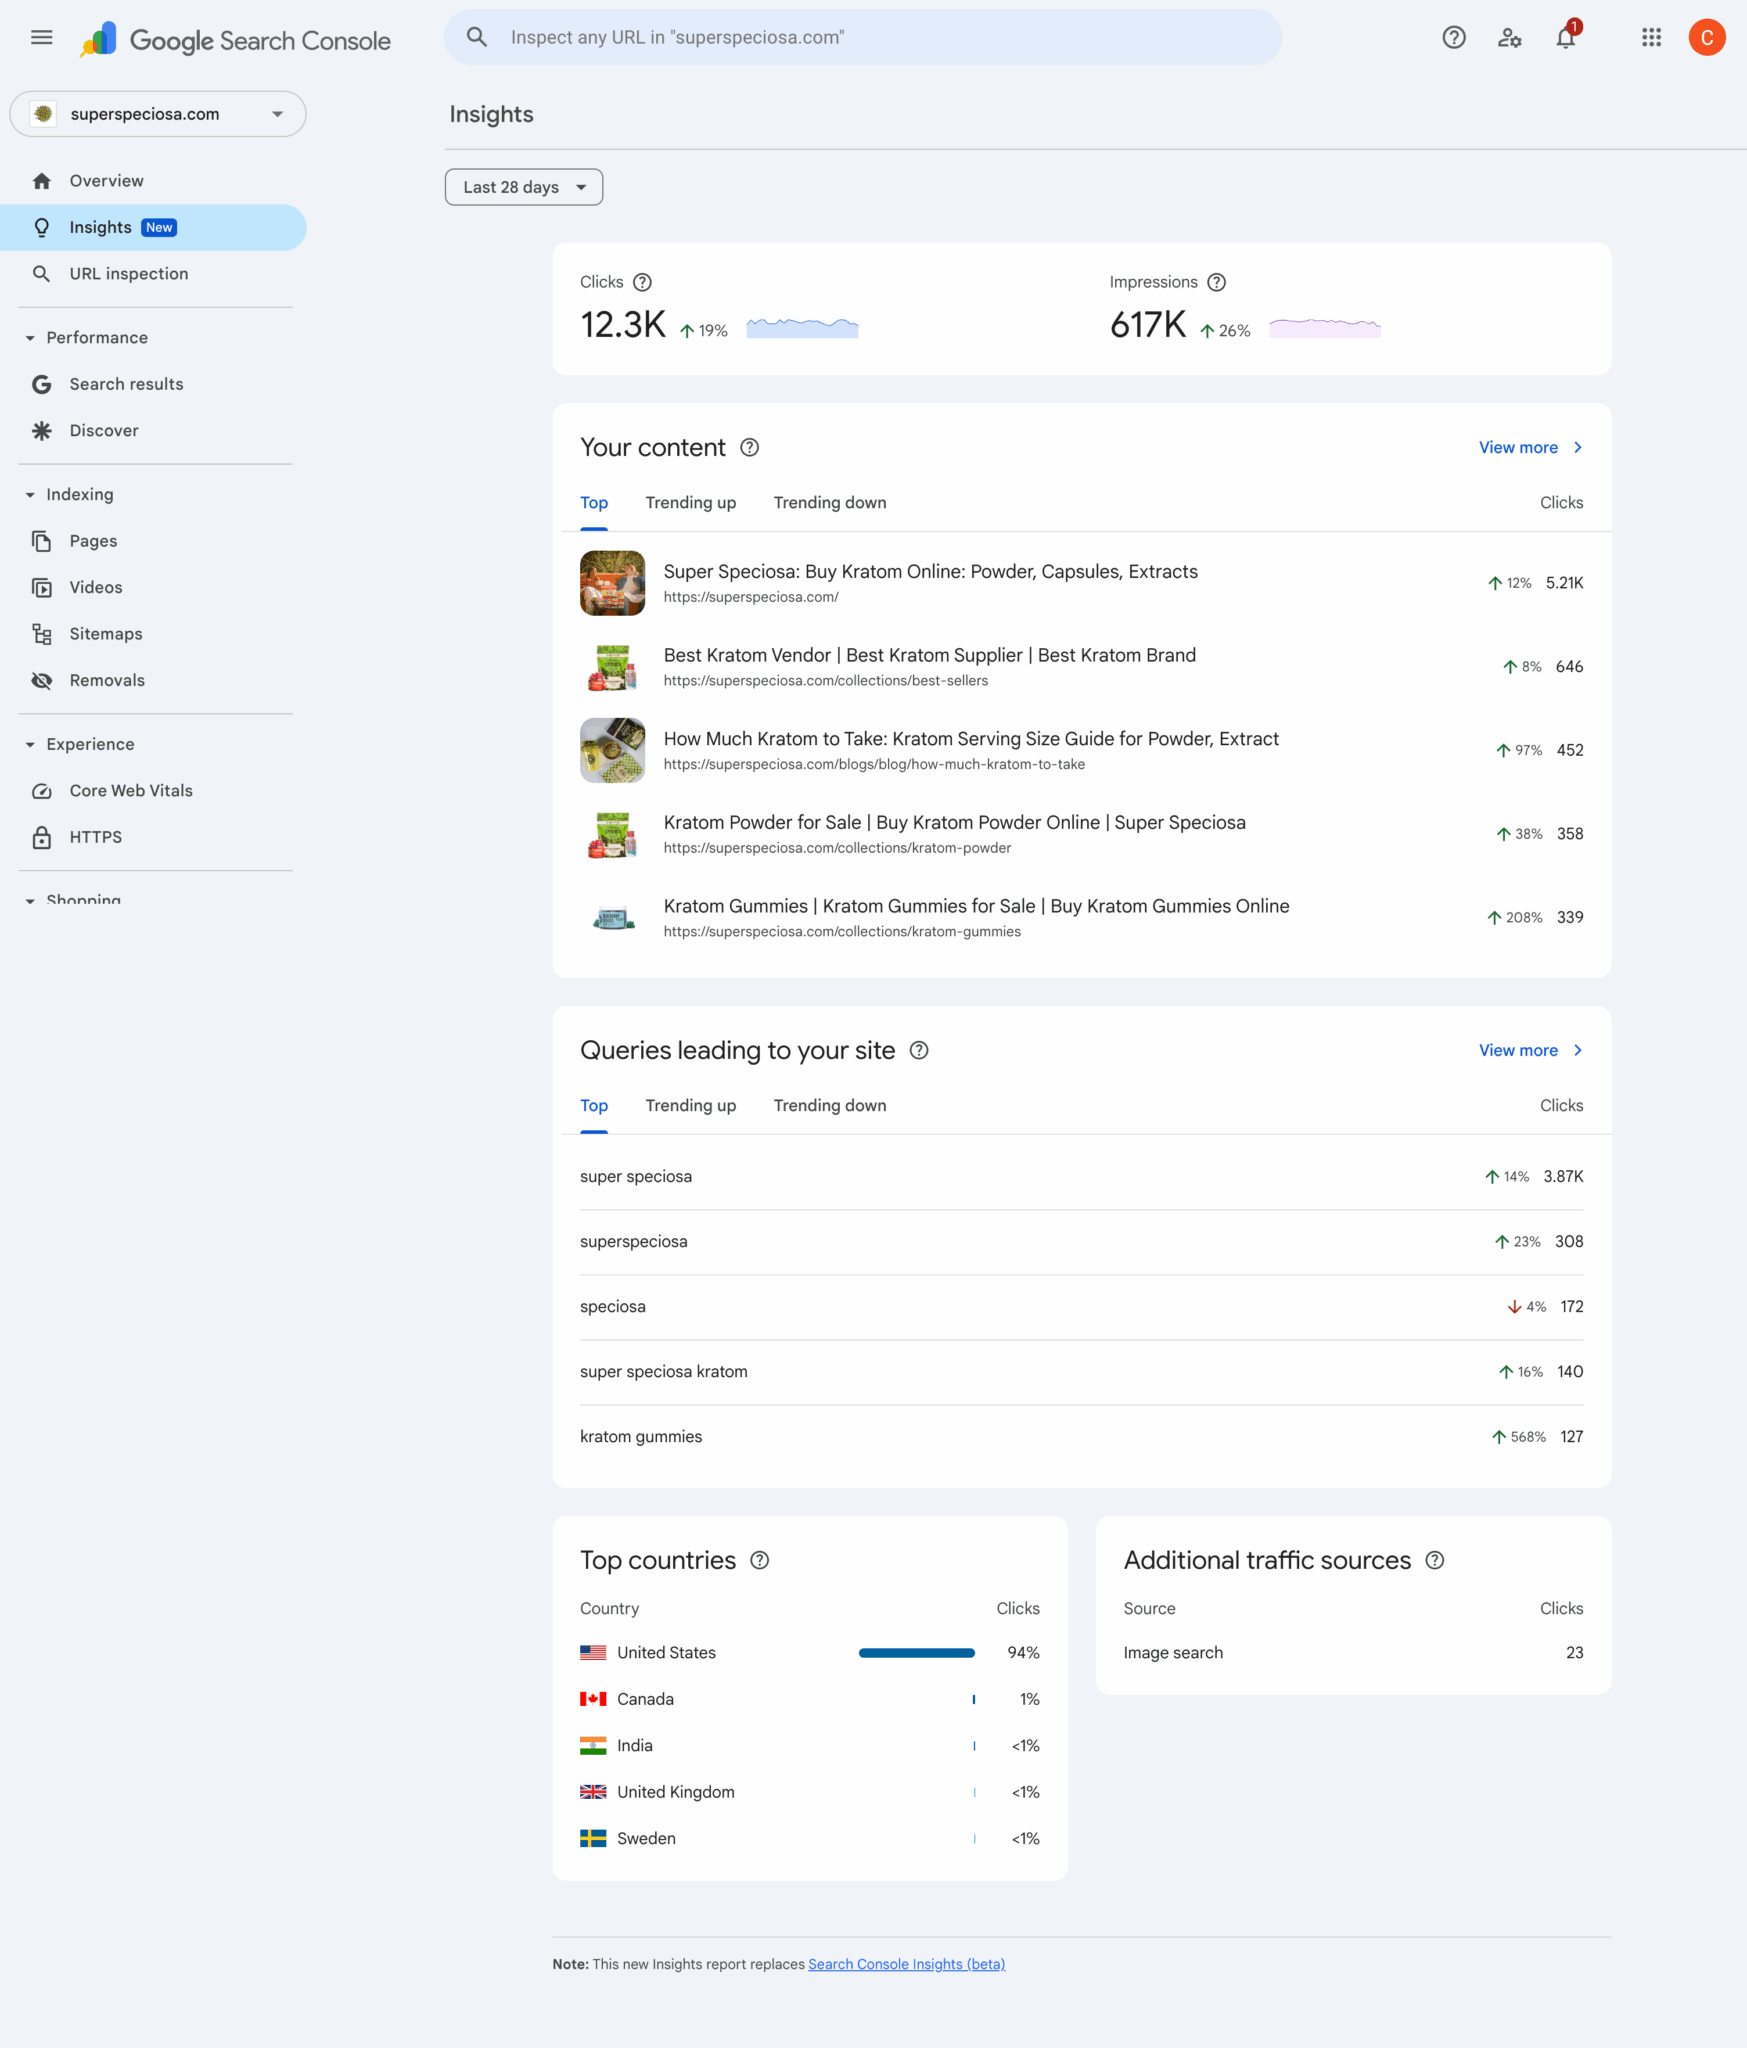
Task: Click the Super Speciosa homepage thumbnail
Action: pos(612,584)
